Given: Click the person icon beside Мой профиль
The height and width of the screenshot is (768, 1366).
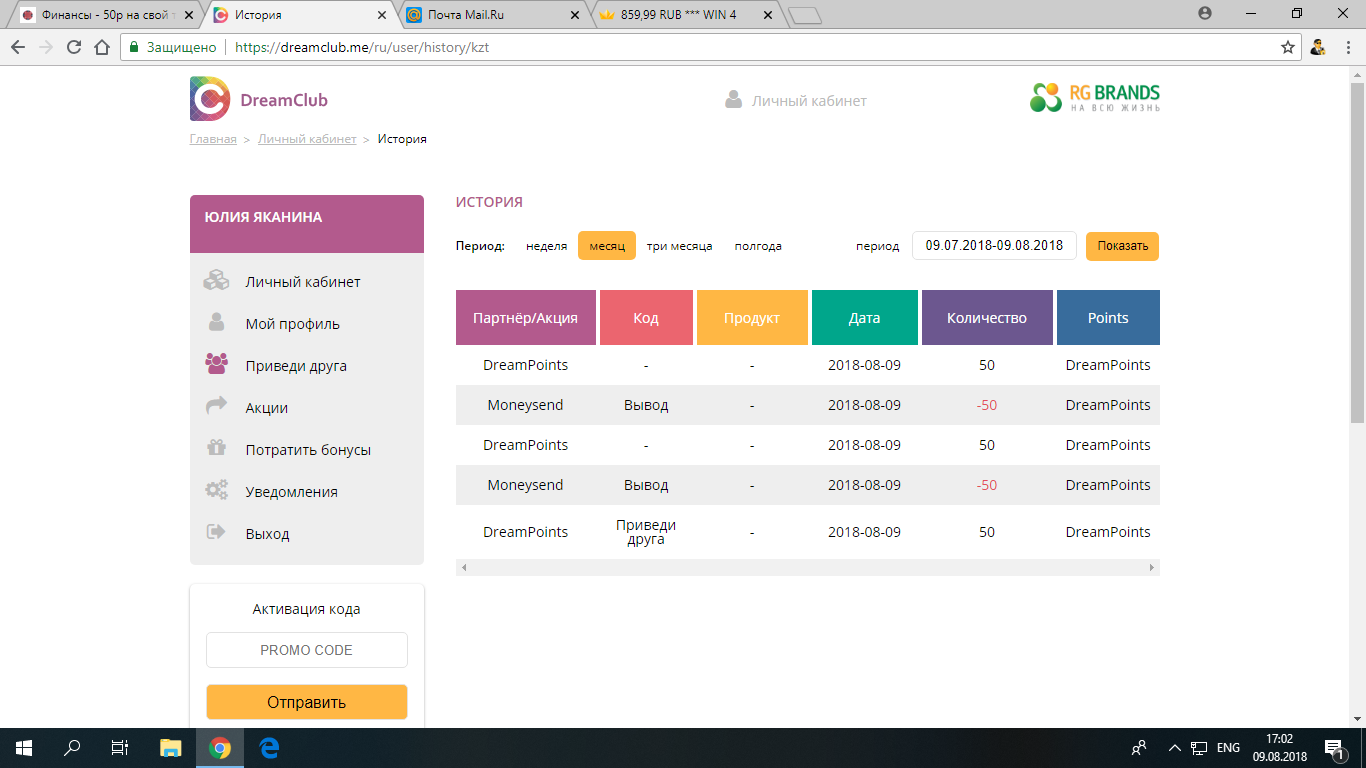Looking at the screenshot, I should pyautogui.click(x=216, y=322).
